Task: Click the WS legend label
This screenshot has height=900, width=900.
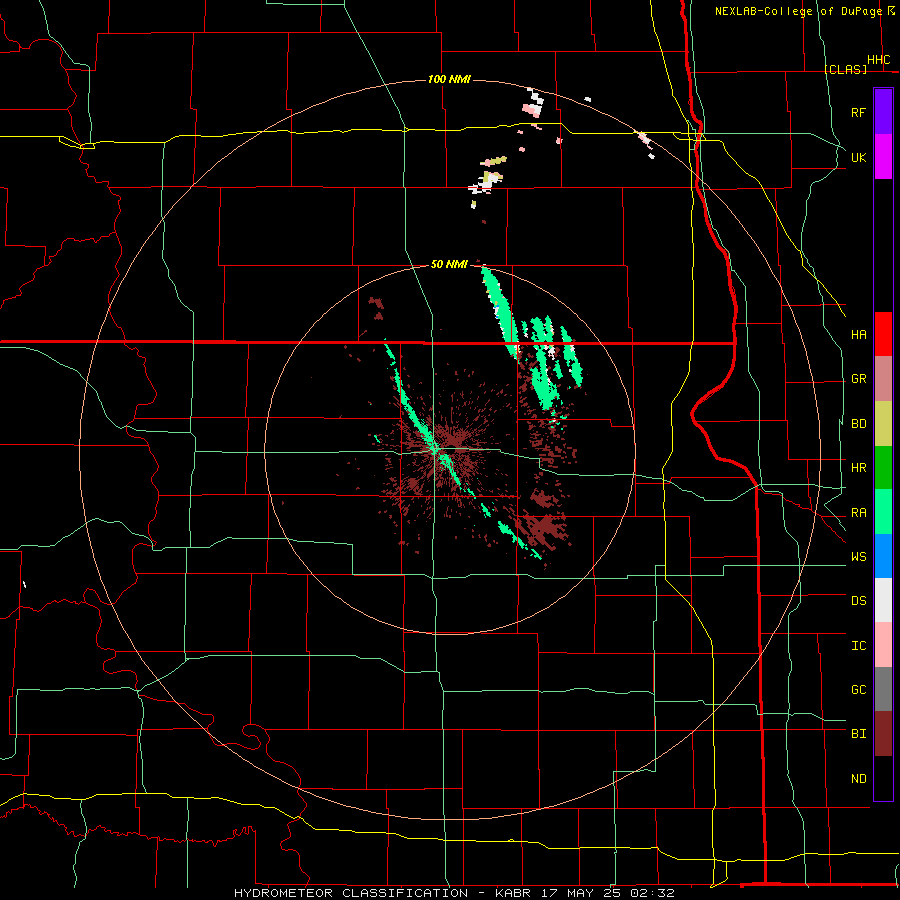Action: pyautogui.click(x=858, y=557)
